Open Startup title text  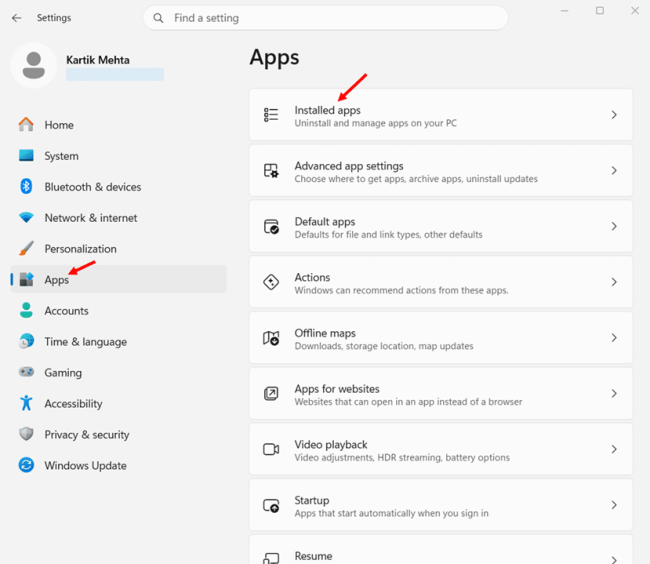click(312, 501)
